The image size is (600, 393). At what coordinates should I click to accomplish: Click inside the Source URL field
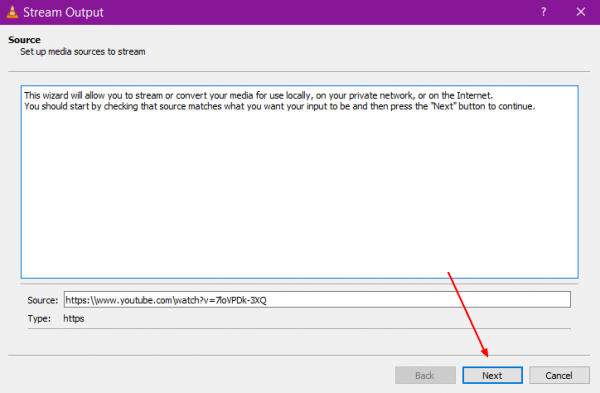(x=317, y=300)
